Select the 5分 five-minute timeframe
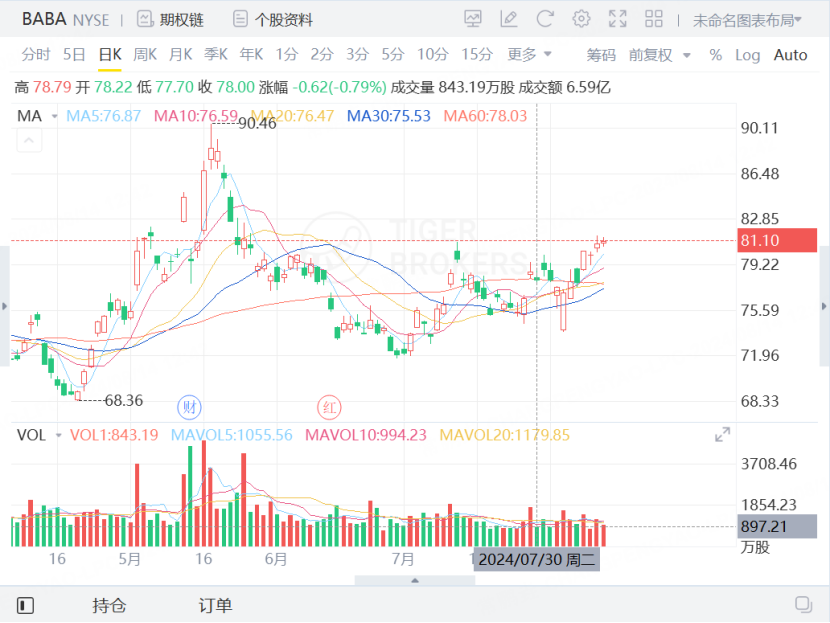This screenshot has height=623, width=830. [x=393, y=54]
